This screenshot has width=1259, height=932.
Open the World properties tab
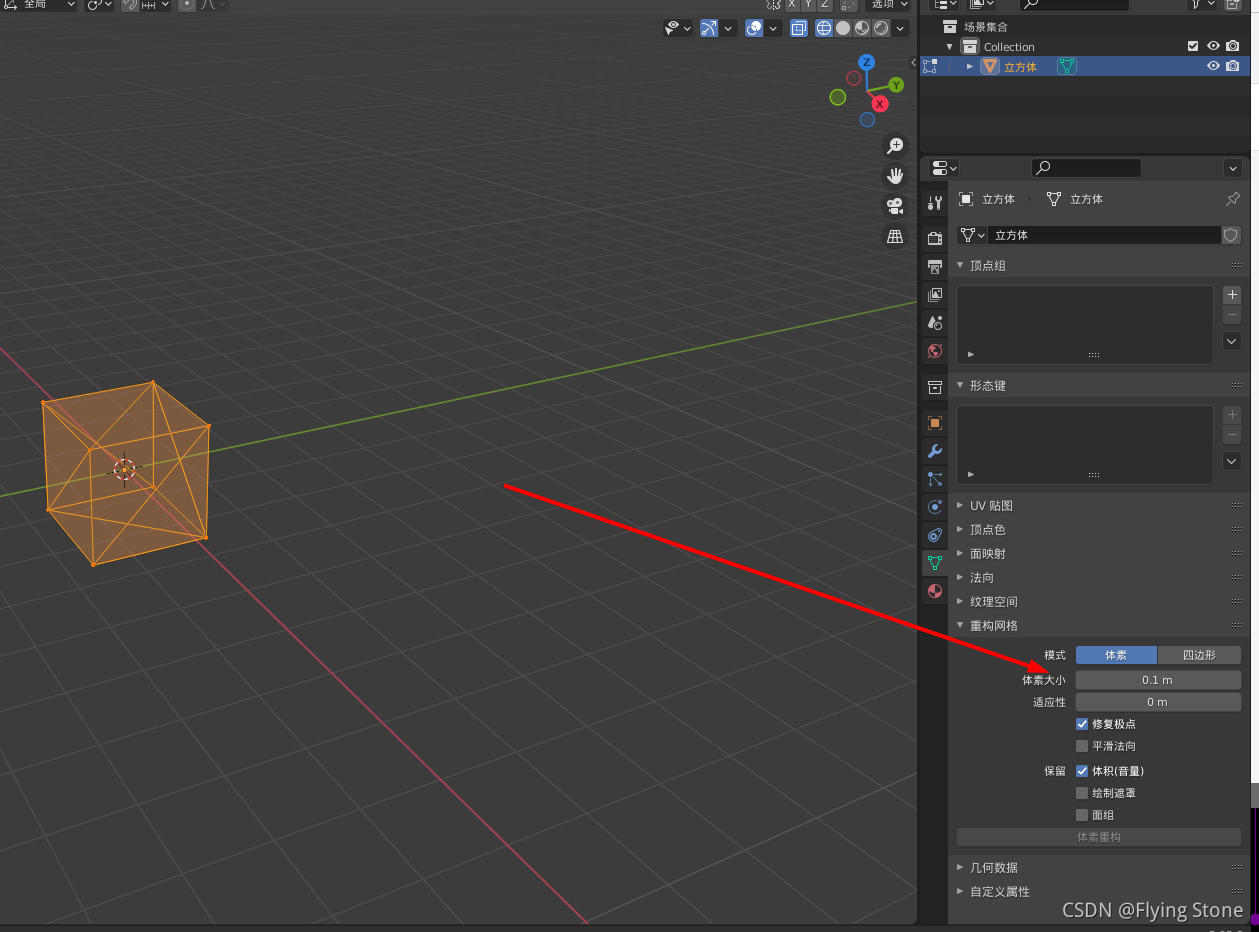coord(935,351)
